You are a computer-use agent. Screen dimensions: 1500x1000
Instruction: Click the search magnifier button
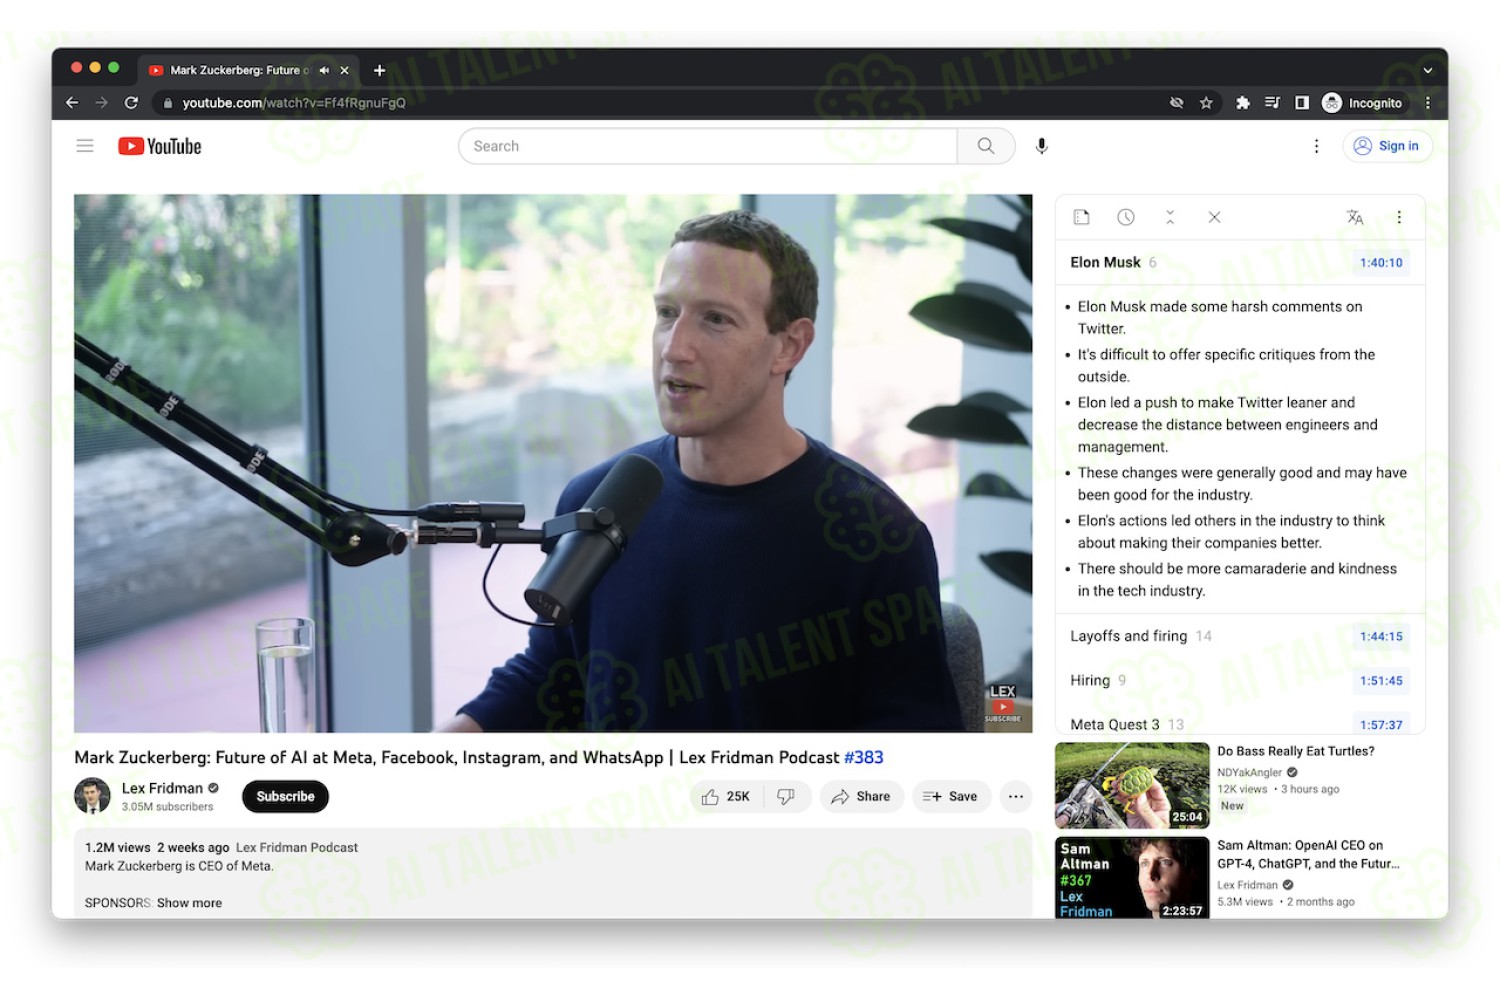coord(986,146)
